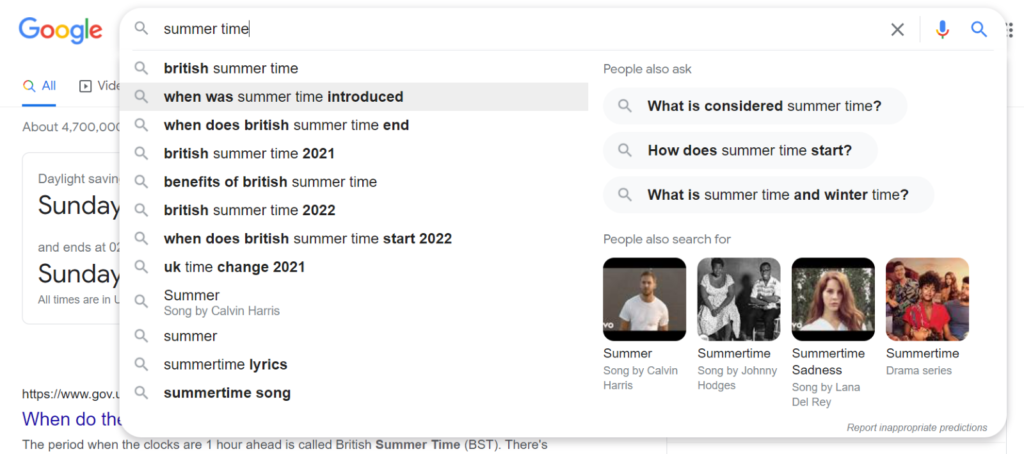Click the blue search magnifier button

pyautogui.click(x=978, y=29)
